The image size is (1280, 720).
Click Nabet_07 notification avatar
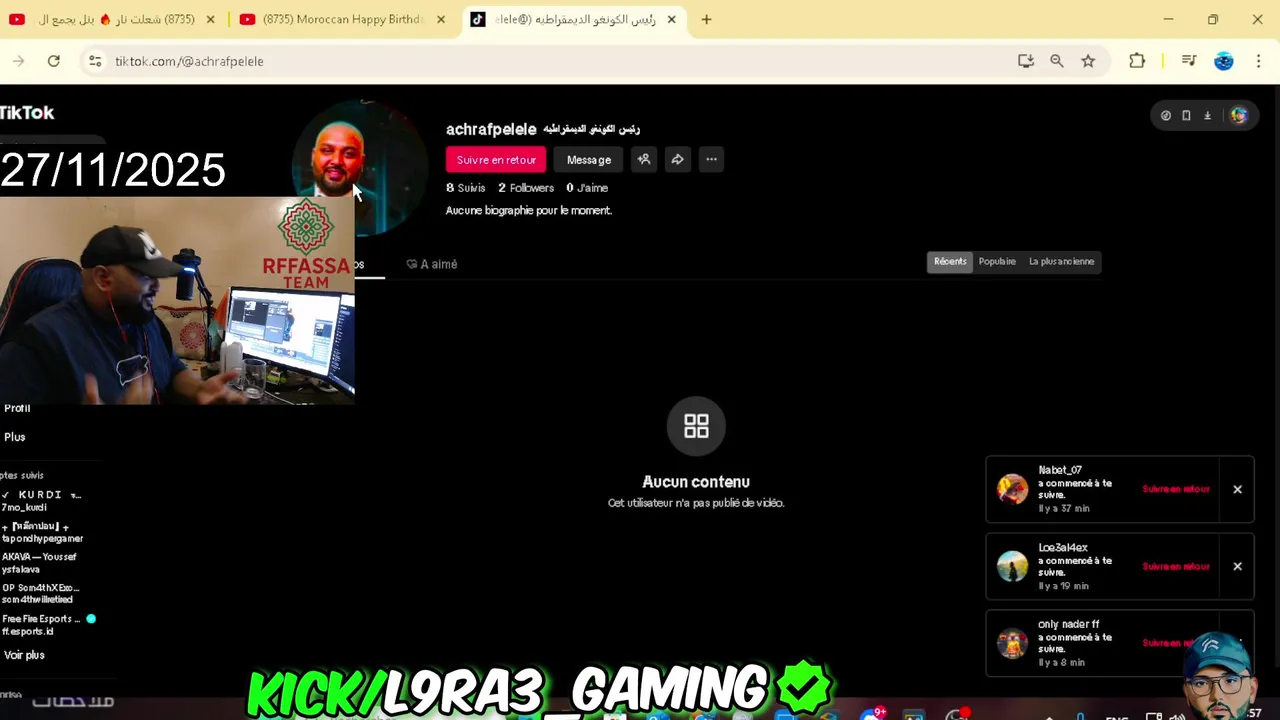(x=1012, y=489)
